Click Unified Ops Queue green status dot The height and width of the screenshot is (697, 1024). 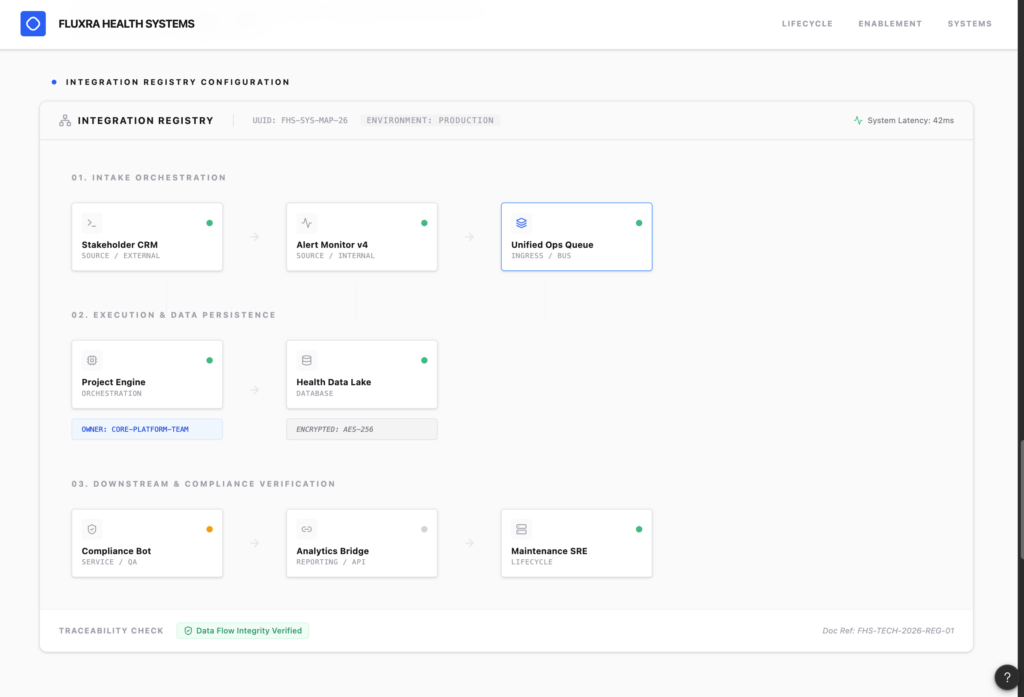pos(639,223)
